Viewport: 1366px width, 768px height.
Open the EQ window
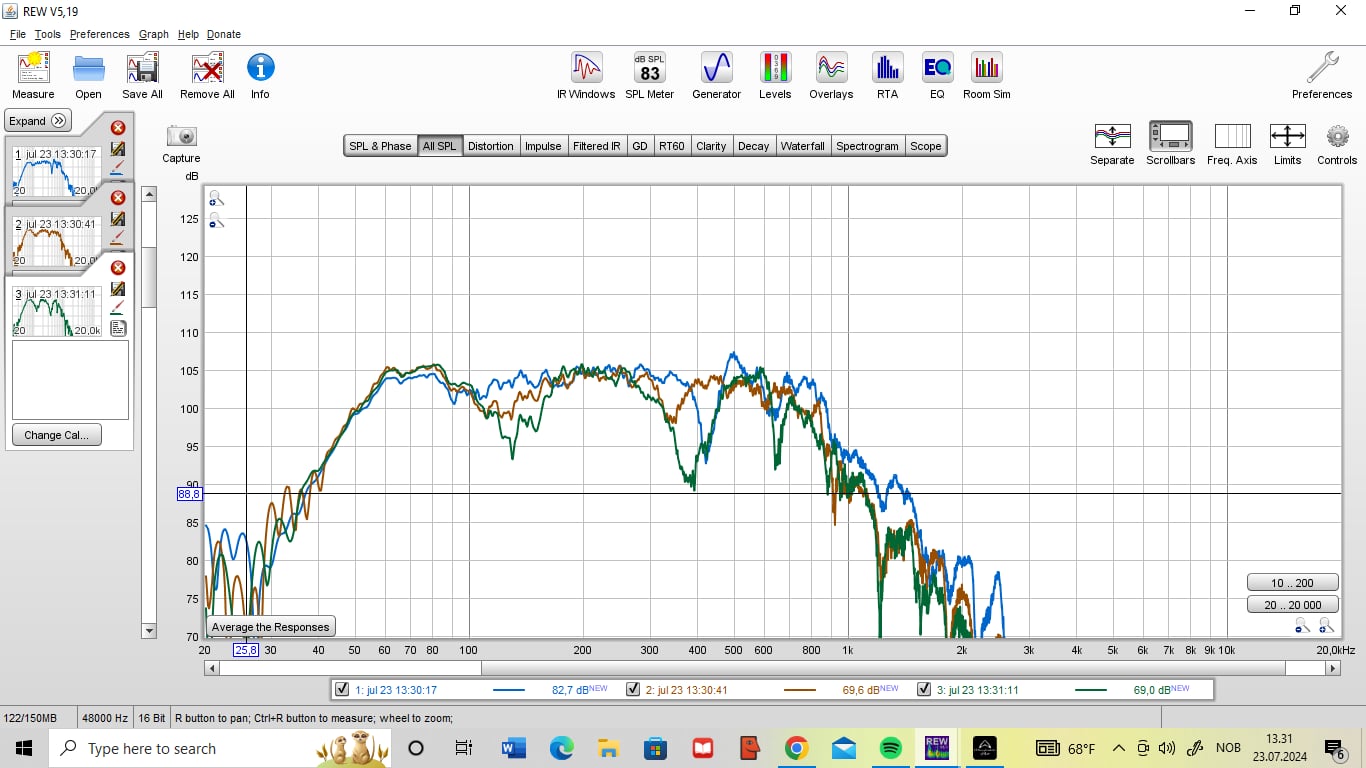(x=936, y=69)
